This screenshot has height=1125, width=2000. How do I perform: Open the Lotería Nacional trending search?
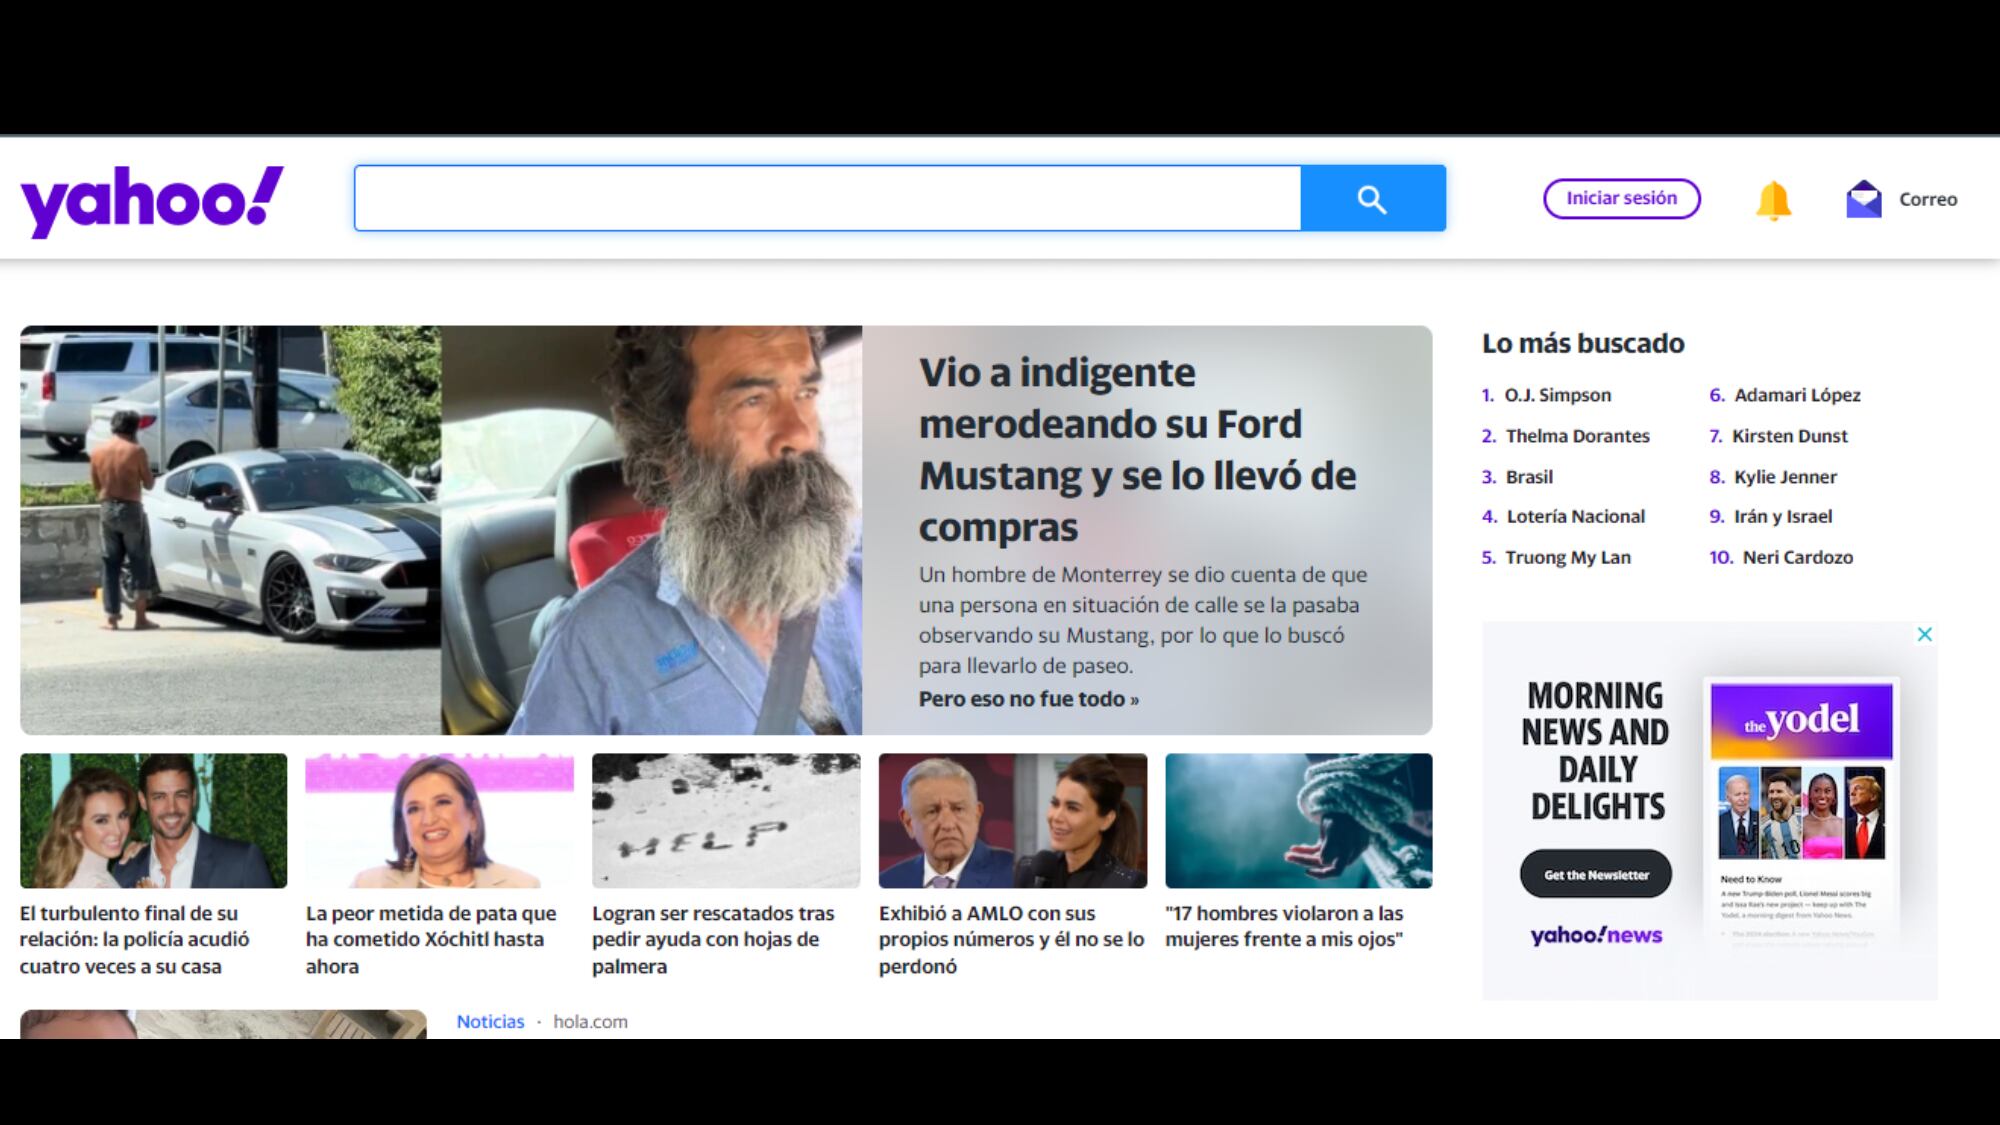pos(1576,516)
